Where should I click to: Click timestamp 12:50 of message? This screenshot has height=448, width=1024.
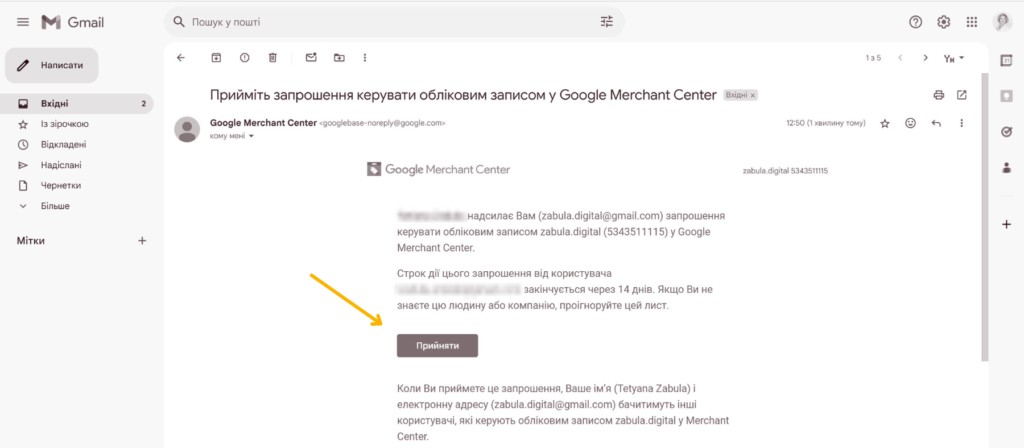point(826,123)
